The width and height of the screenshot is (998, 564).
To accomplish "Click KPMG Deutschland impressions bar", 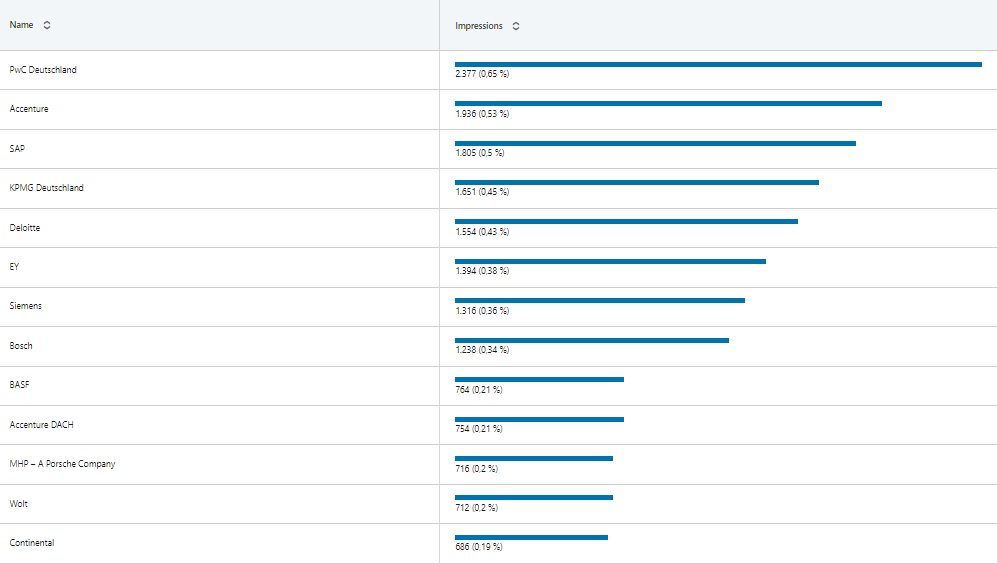I will (x=636, y=183).
